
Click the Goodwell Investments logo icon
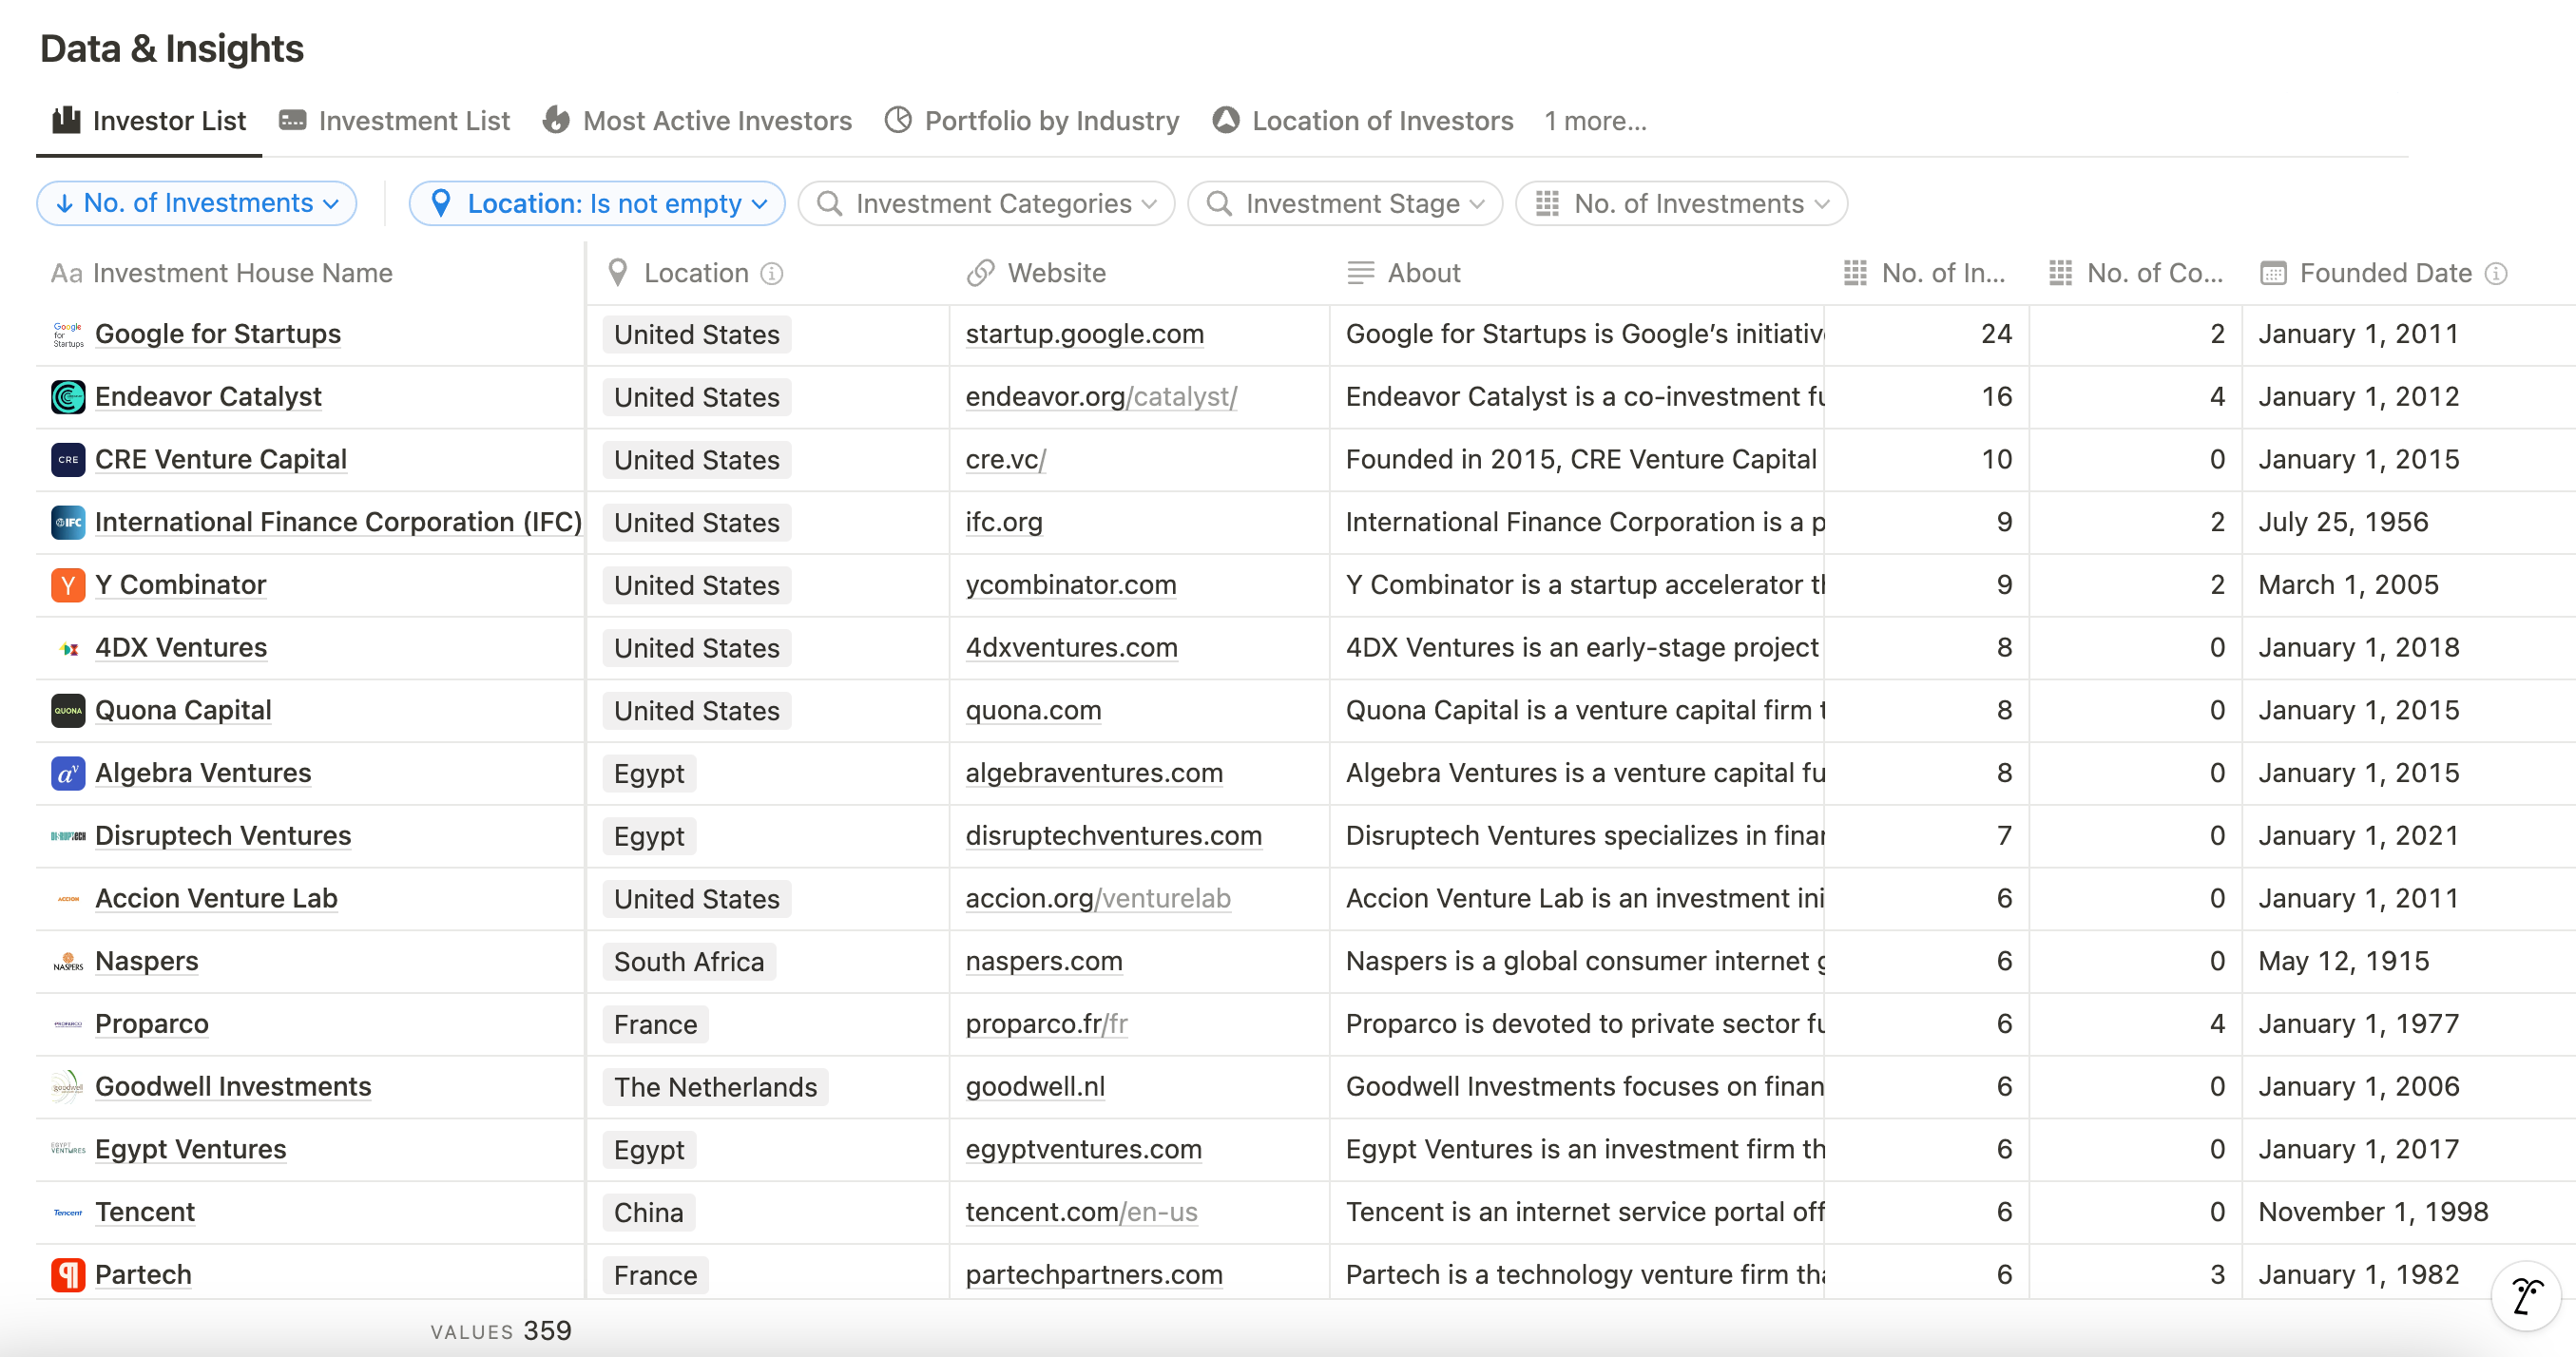(x=68, y=1087)
